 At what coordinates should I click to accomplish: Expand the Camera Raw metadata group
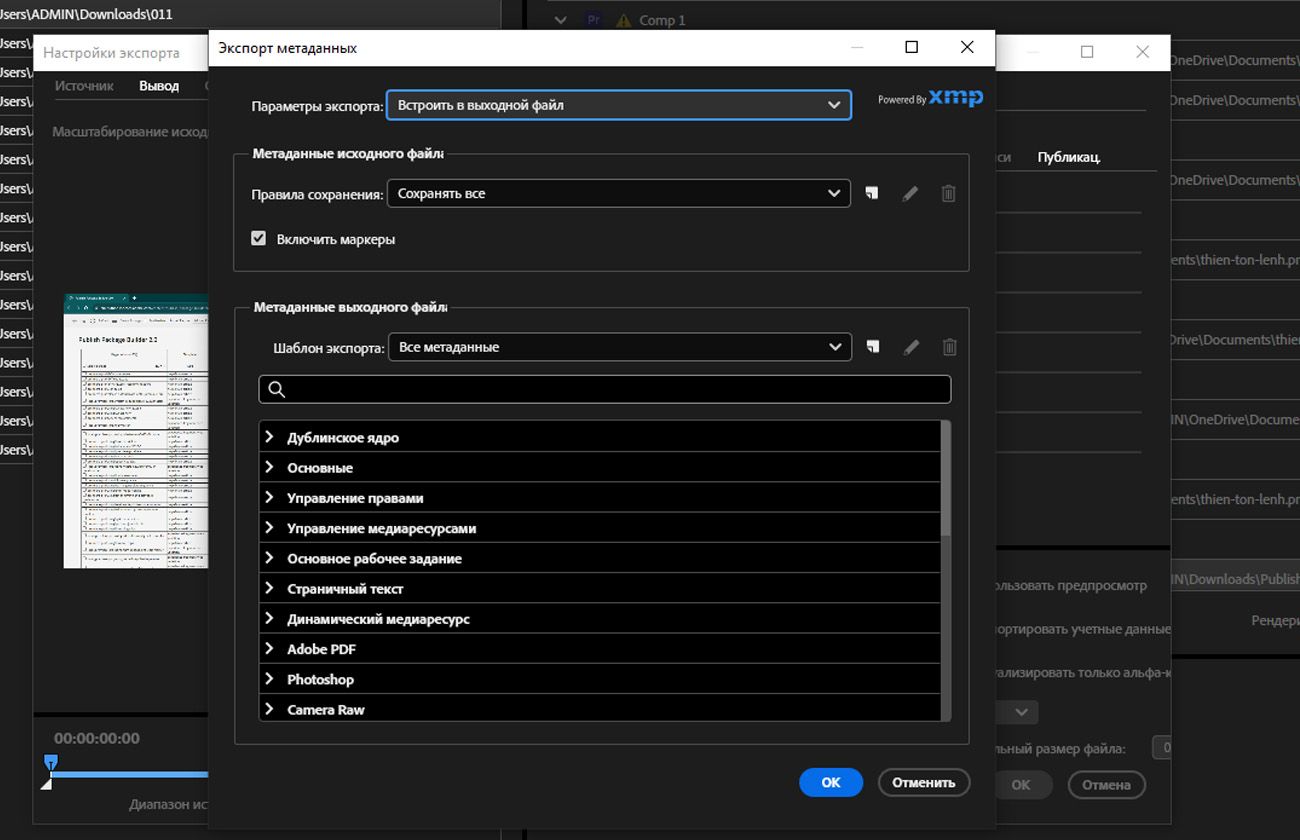pyautogui.click(x=269, y=709)
